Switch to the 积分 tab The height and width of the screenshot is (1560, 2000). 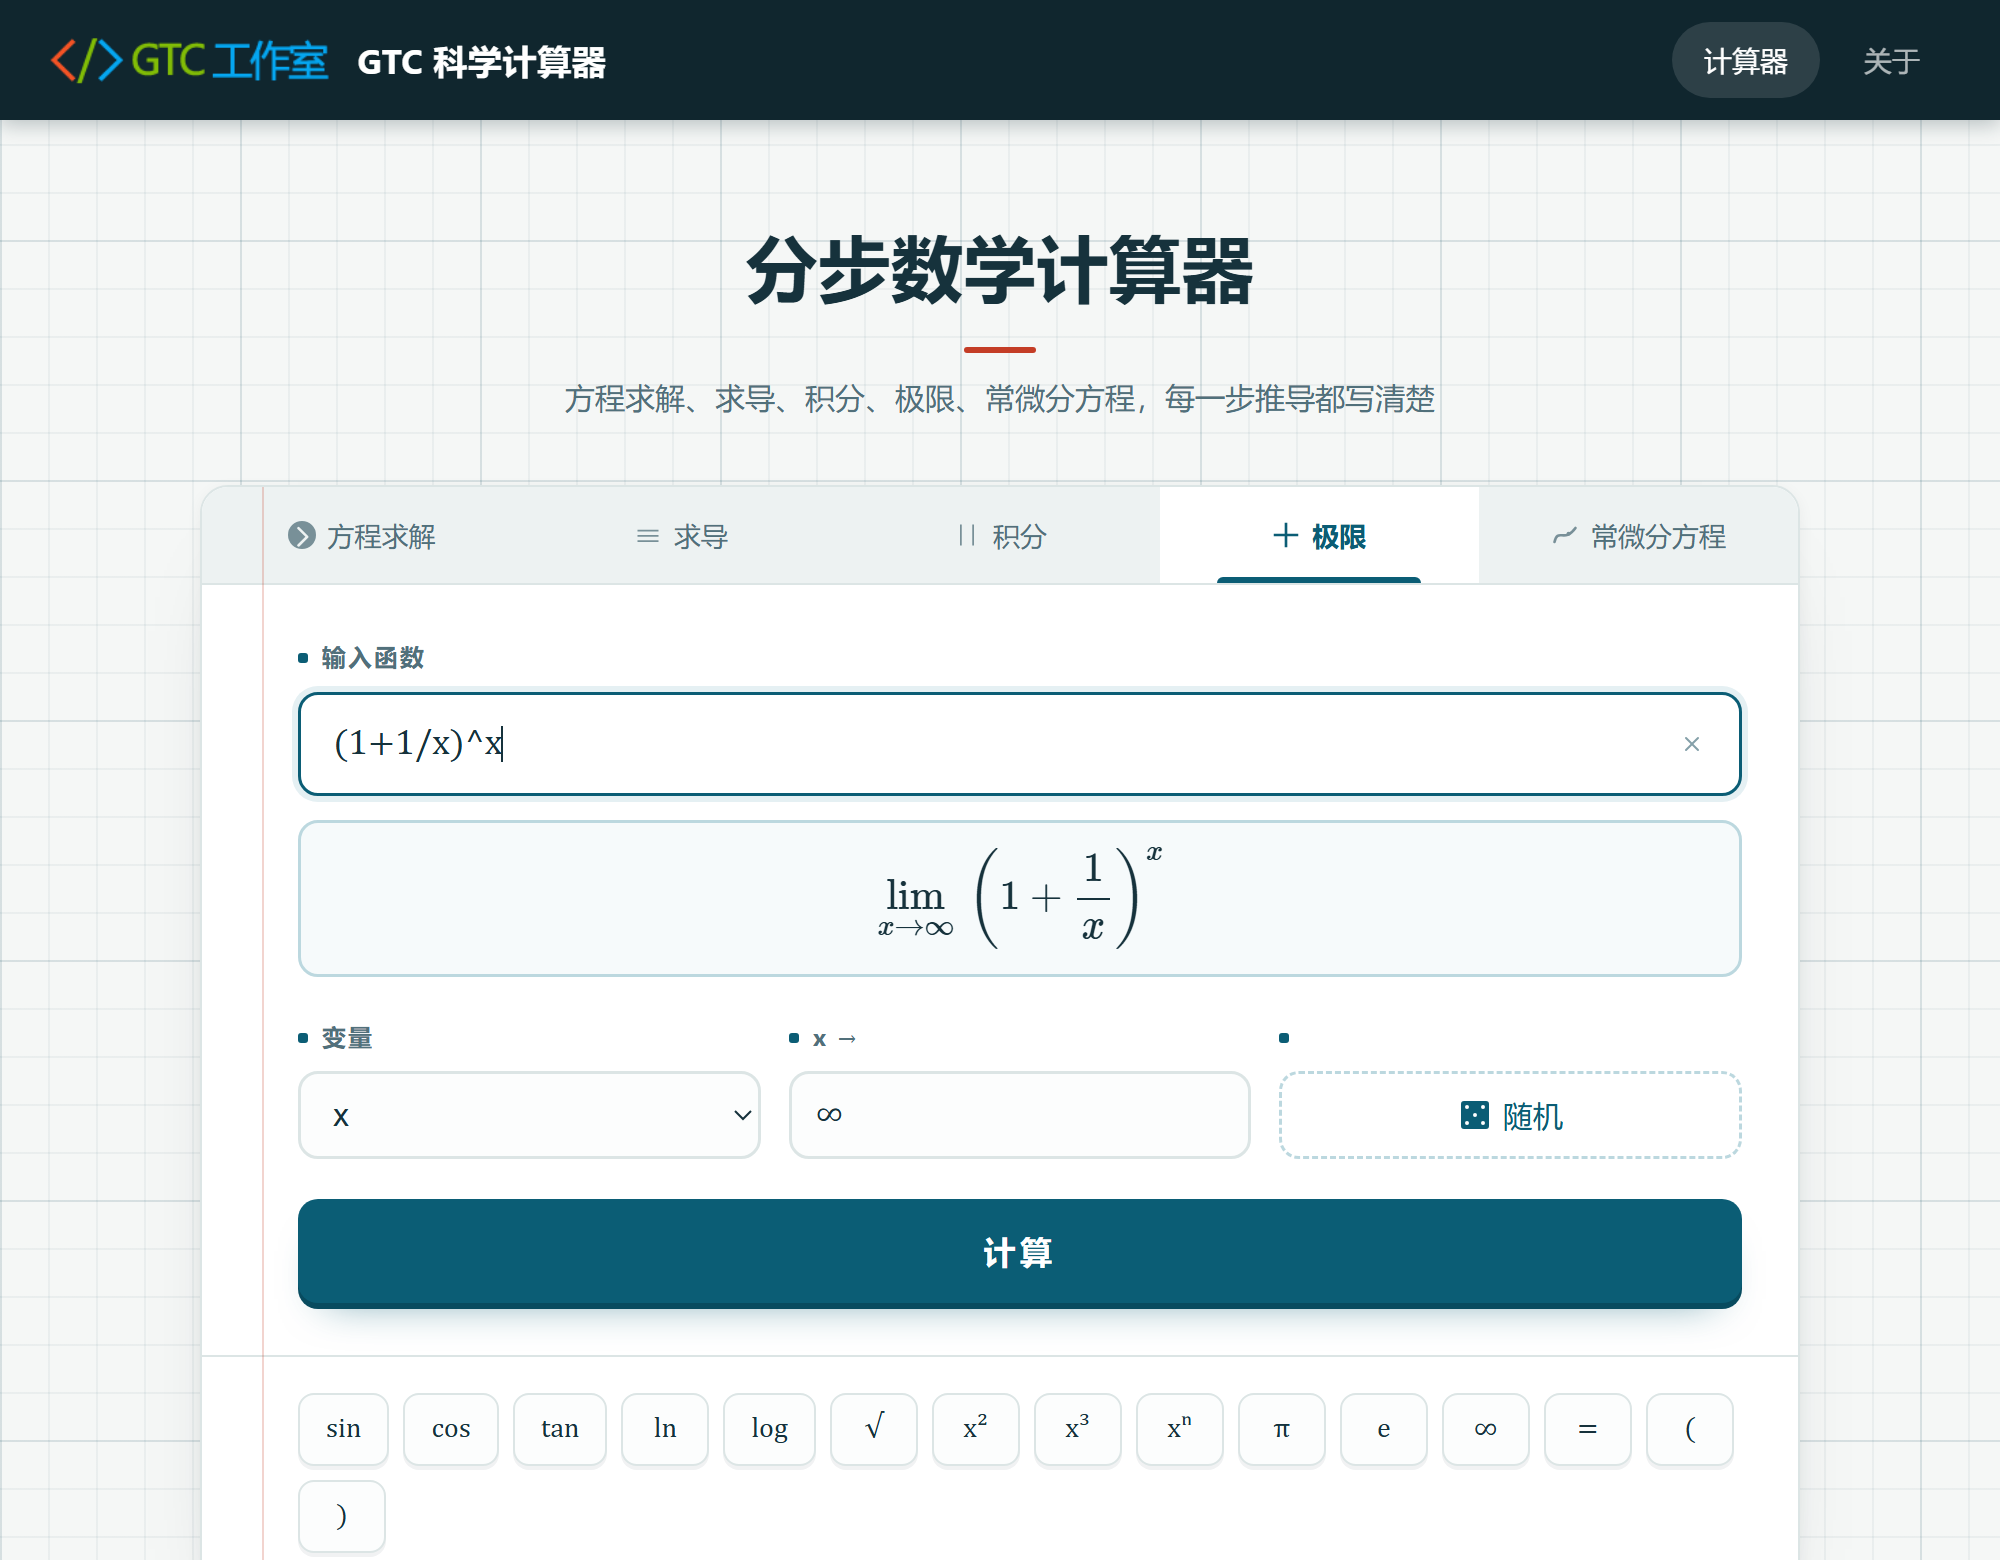(x=1001, y=536)
